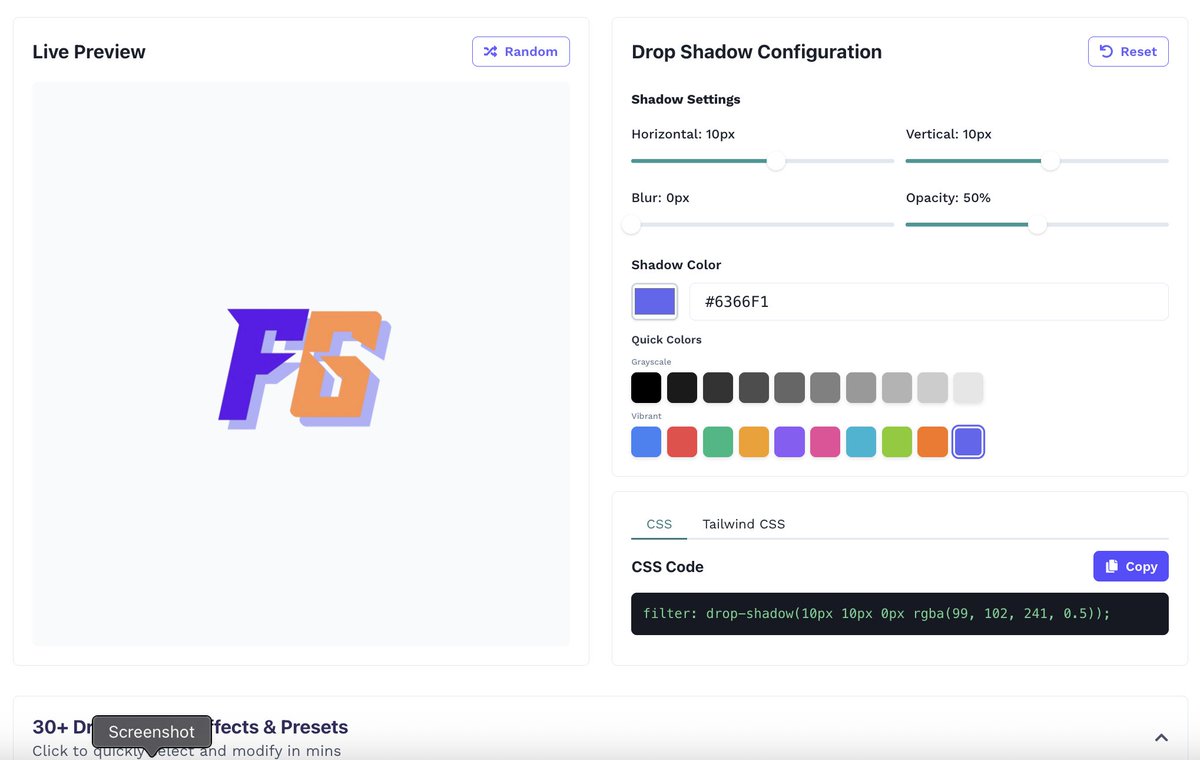Click the Drop Shadow Configuration heading
The width and height of the screenshot is (1200, 760).
[x=757, y=52]
